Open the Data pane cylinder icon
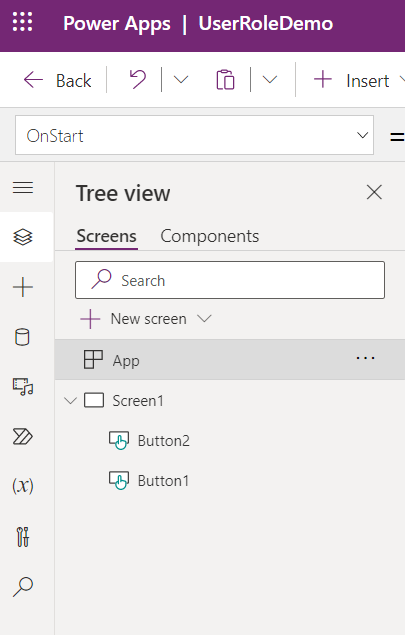The height and width of the screenshot is (635, 405). point(22,337)
